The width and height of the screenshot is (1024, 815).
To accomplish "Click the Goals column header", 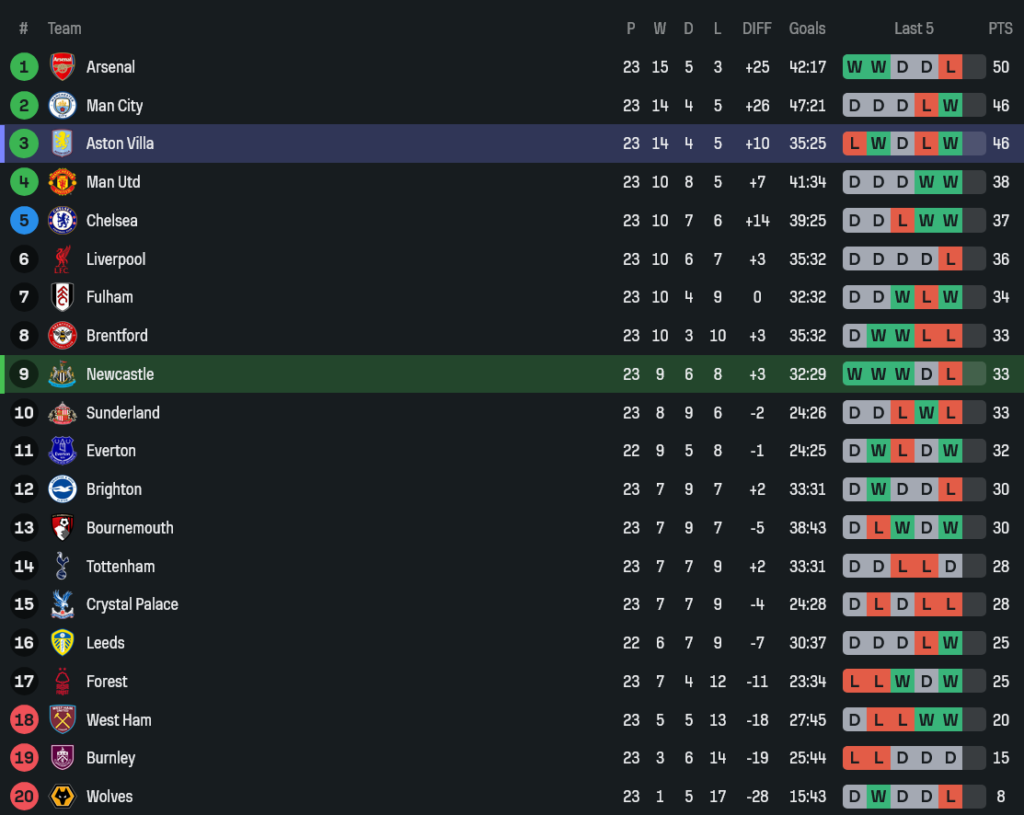I will [x=807, y=28].
